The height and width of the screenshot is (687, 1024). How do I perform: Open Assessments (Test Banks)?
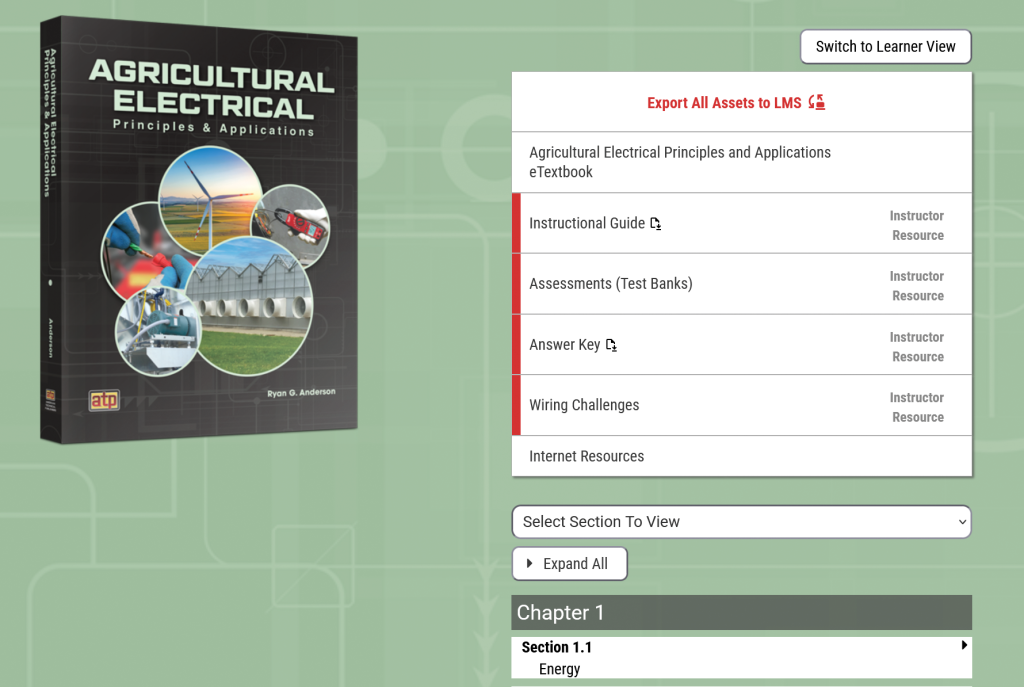click(611, 283)
